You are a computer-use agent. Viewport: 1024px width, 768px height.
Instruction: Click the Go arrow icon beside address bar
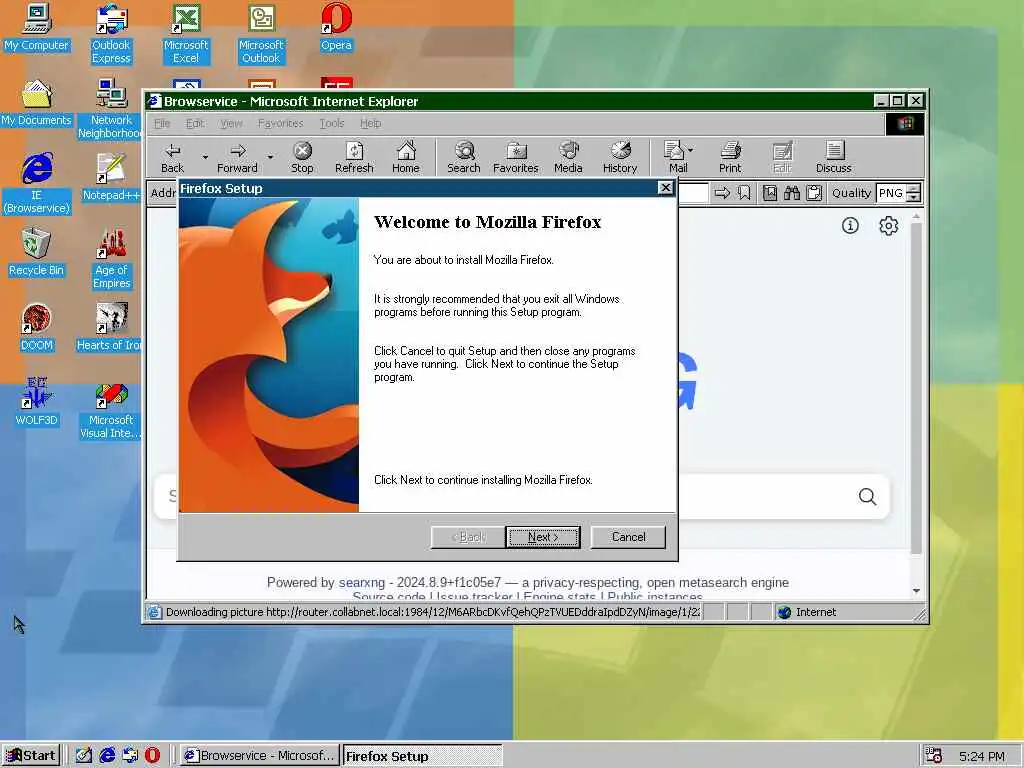(x=722, y=193)
